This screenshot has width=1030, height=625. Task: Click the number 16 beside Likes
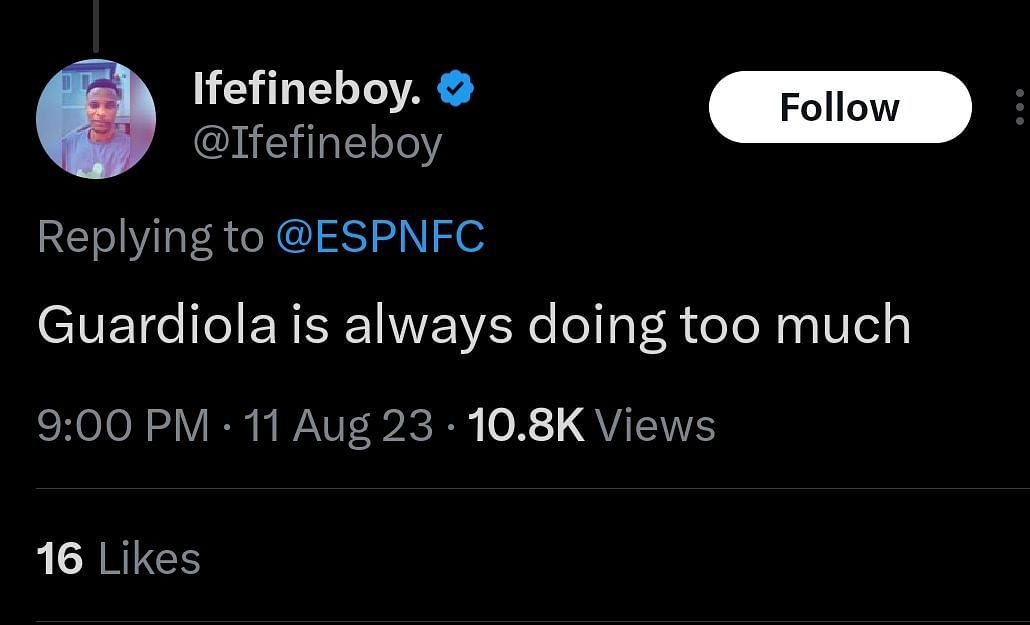point(59,558)
